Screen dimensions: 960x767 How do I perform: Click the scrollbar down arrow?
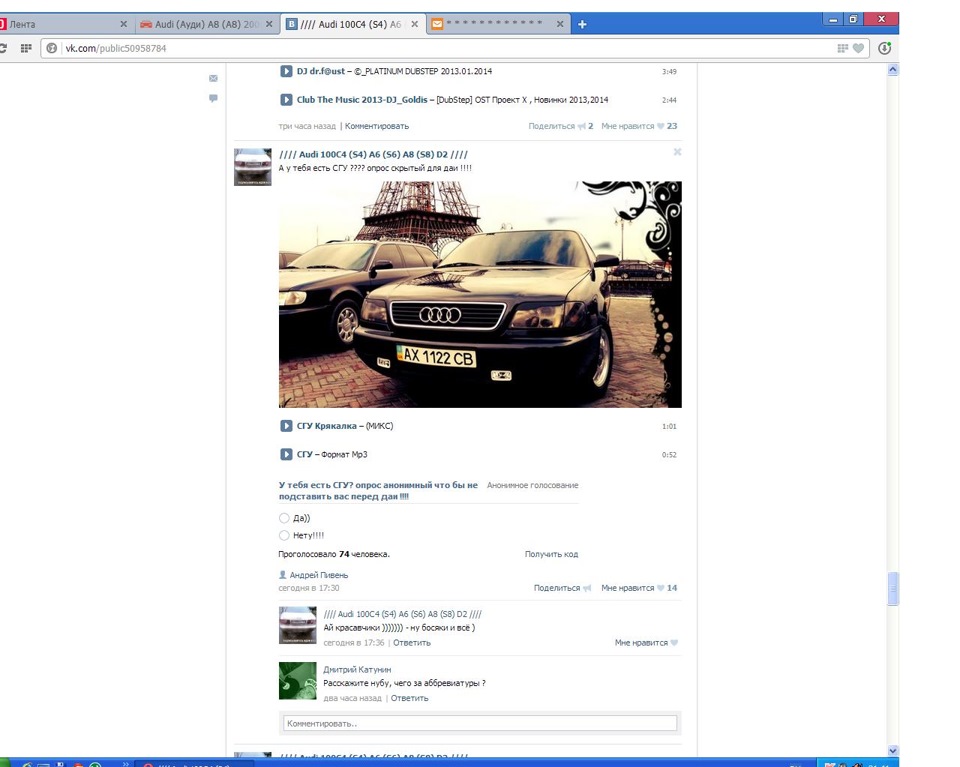[x=893, y=750]
